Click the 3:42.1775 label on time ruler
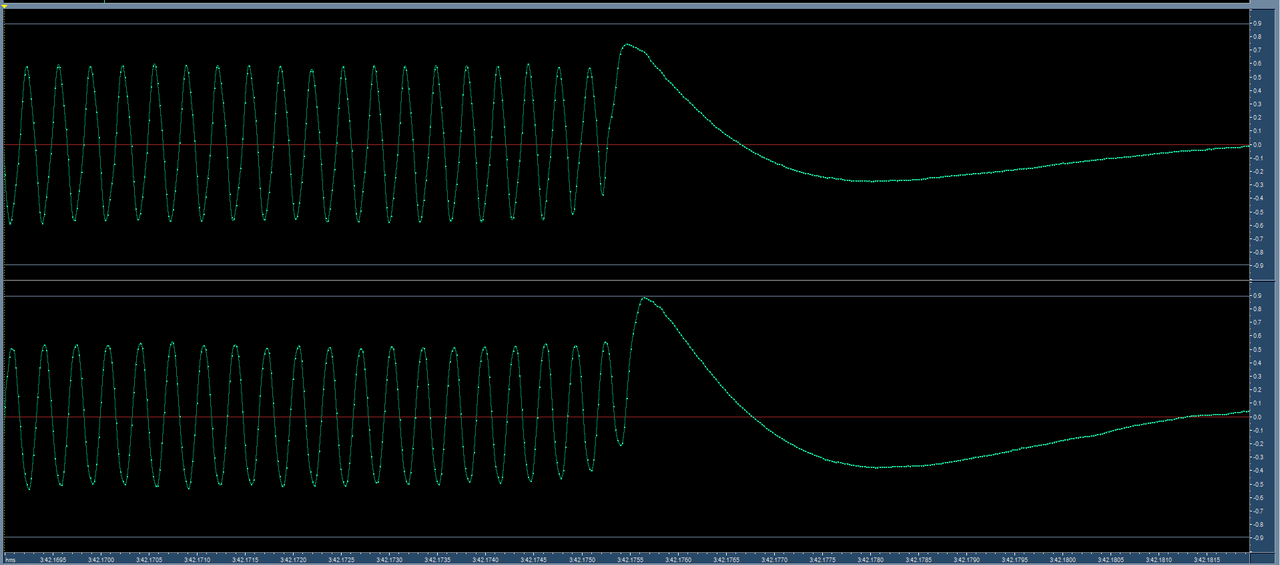 tap(822, 560)
